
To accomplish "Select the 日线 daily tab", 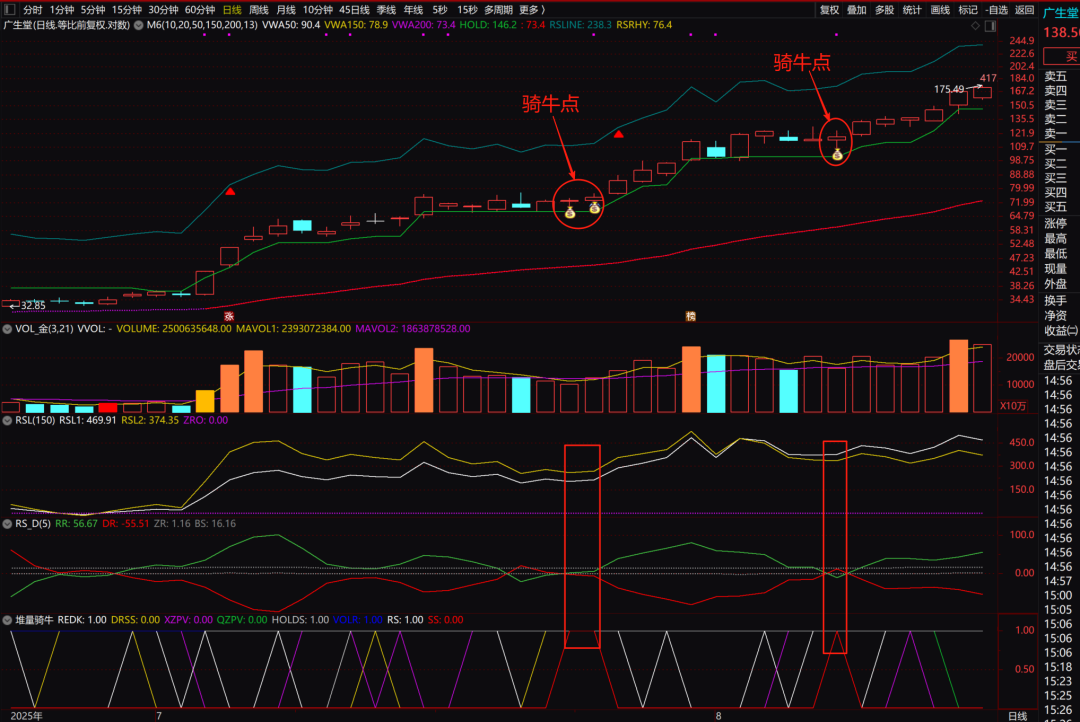I will pos(232,10).
